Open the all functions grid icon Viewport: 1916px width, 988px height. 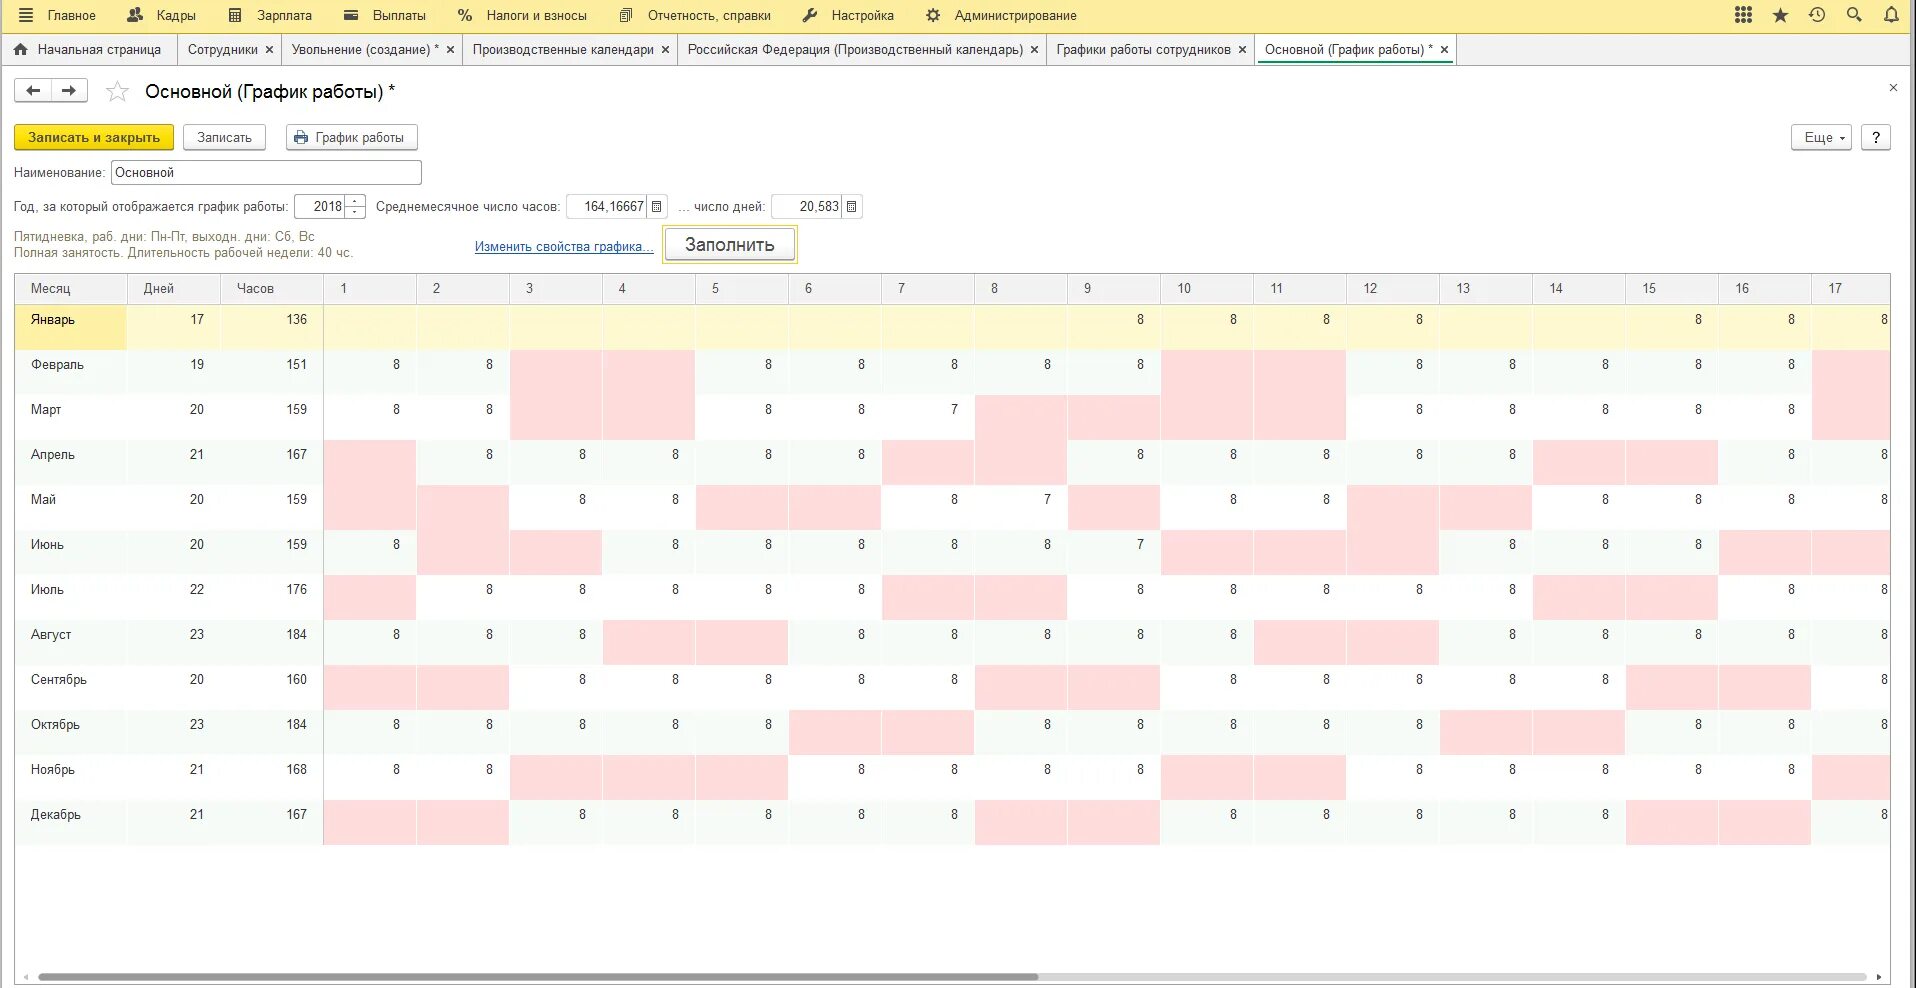pyautogui.click(x=1743, y=15)
